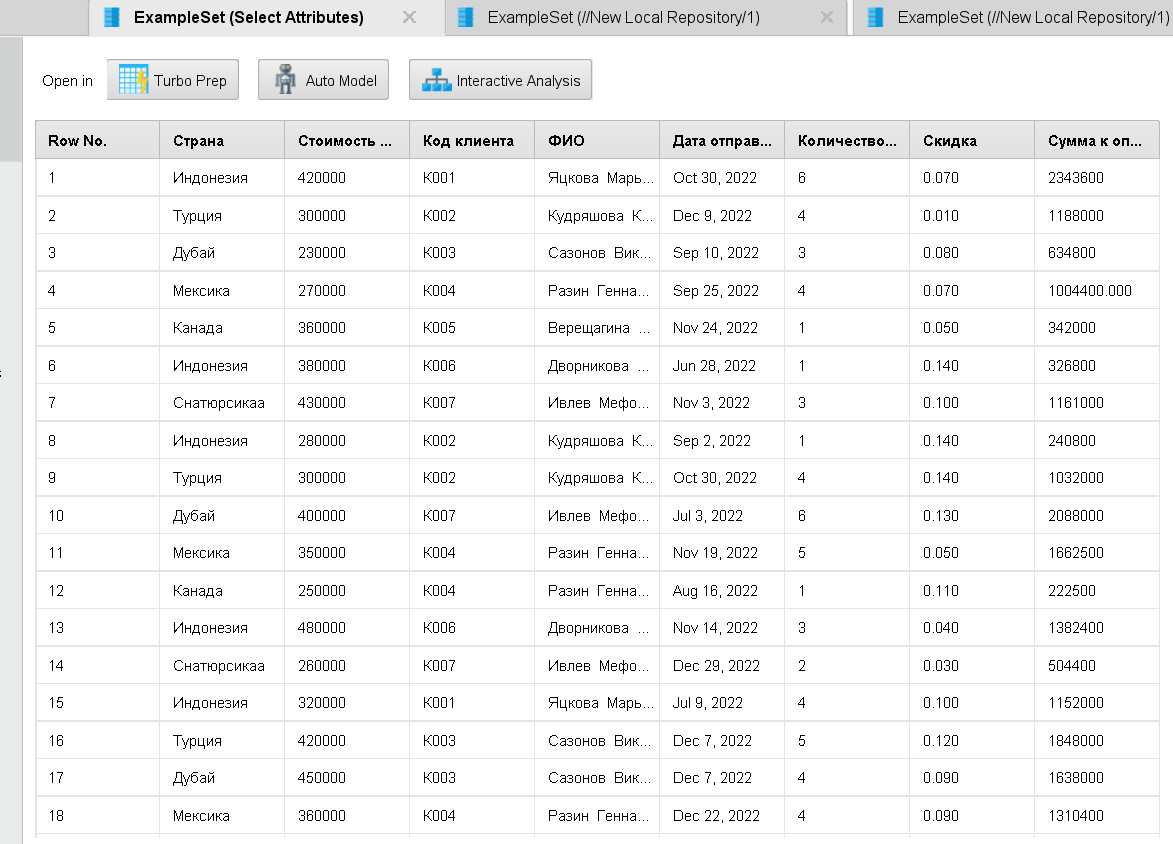
Task: Select the Верещагина name cell in row 5
Action: [x=597, y=328]
